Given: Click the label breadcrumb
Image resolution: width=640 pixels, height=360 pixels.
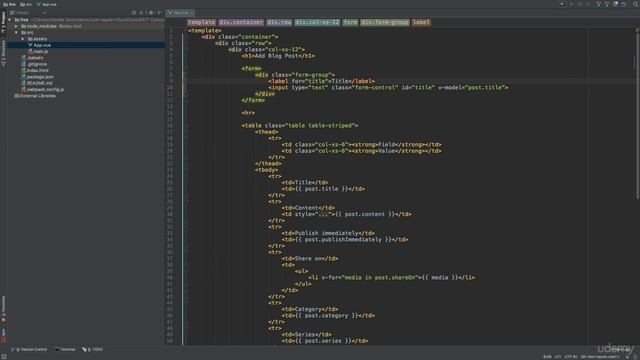Looking at the screenshot, I should tap(421, 22).
